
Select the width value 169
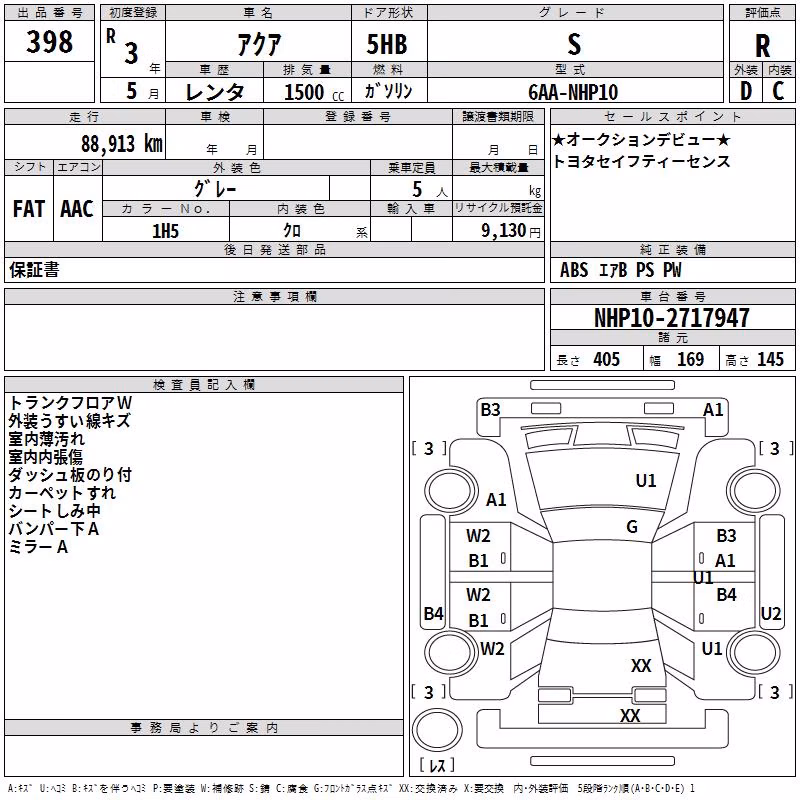click(x=690, y=360)
